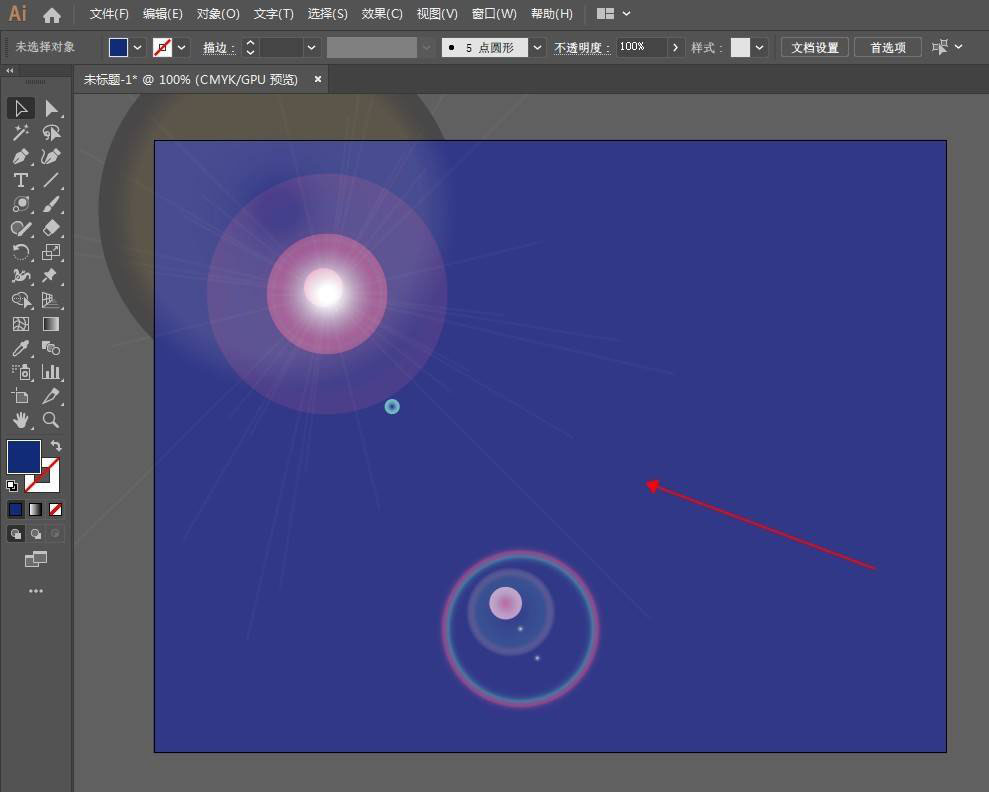Enable Draw Normal mode
This screenshot has width=989, height=792.
click(16, 534)
